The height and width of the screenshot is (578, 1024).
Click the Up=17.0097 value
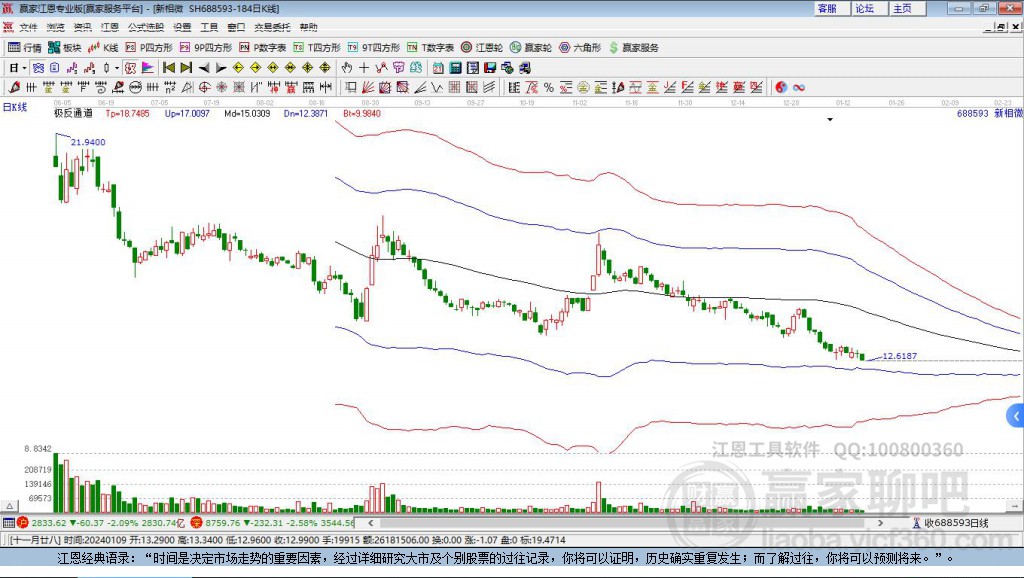point(187,113)
